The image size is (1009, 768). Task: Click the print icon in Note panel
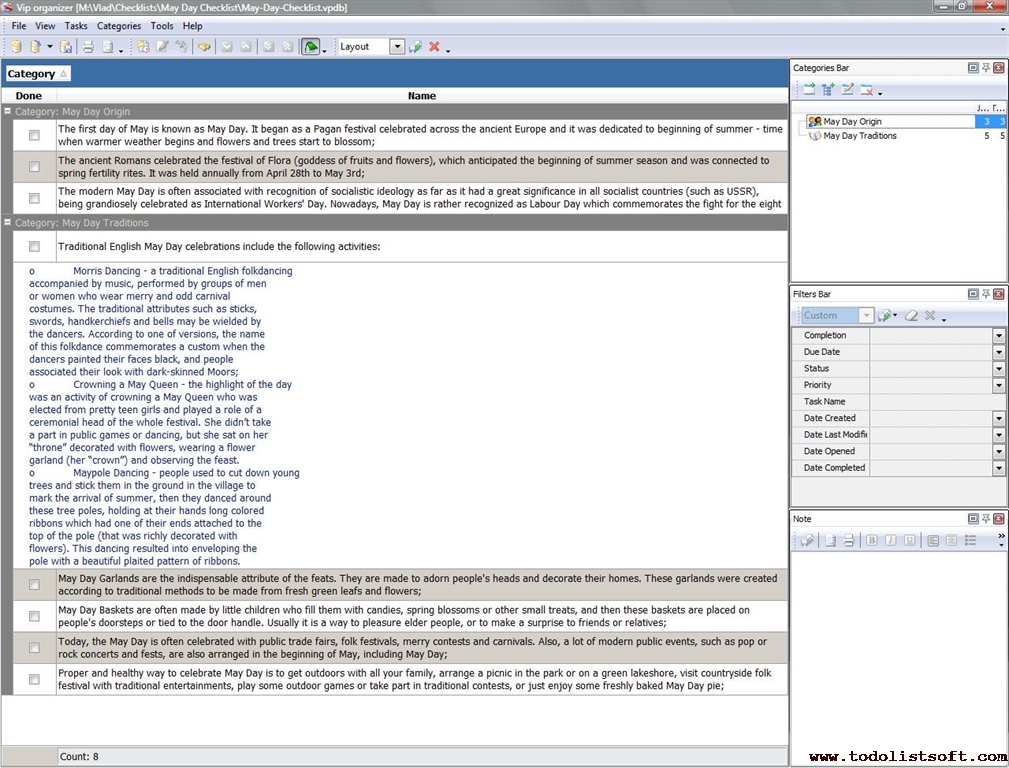[x=848, y=541]
